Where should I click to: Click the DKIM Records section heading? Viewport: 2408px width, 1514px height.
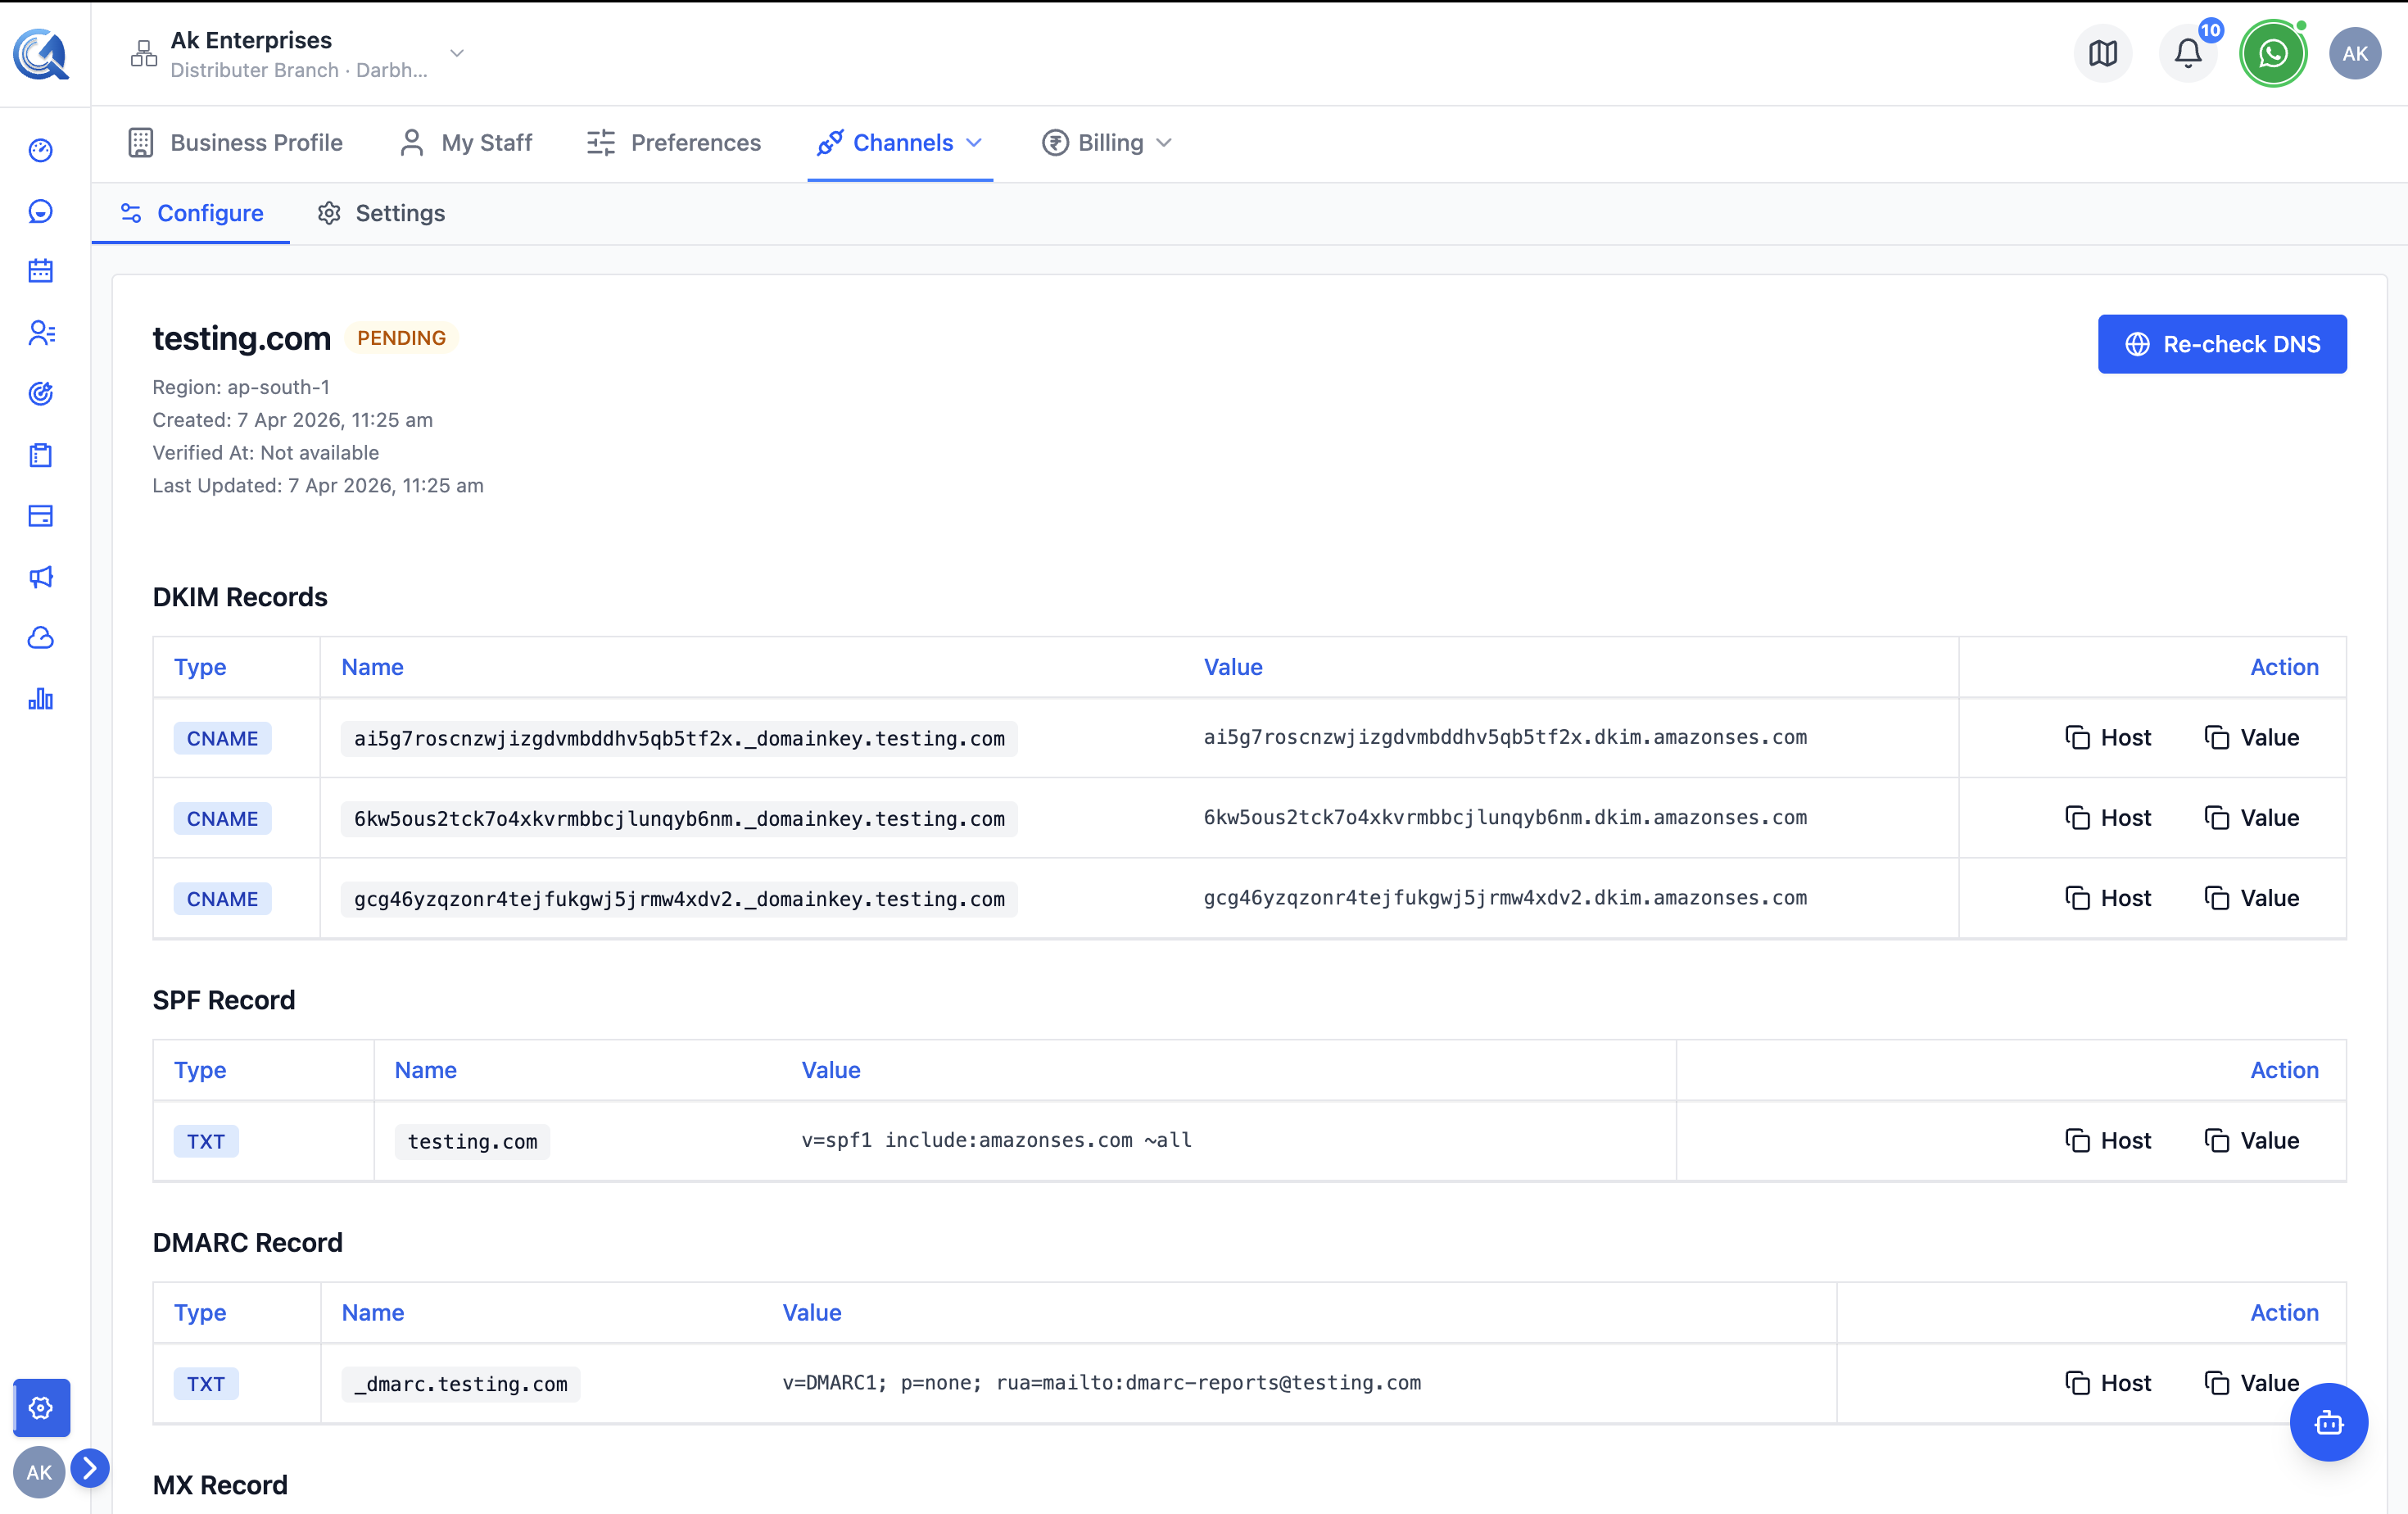240,597
